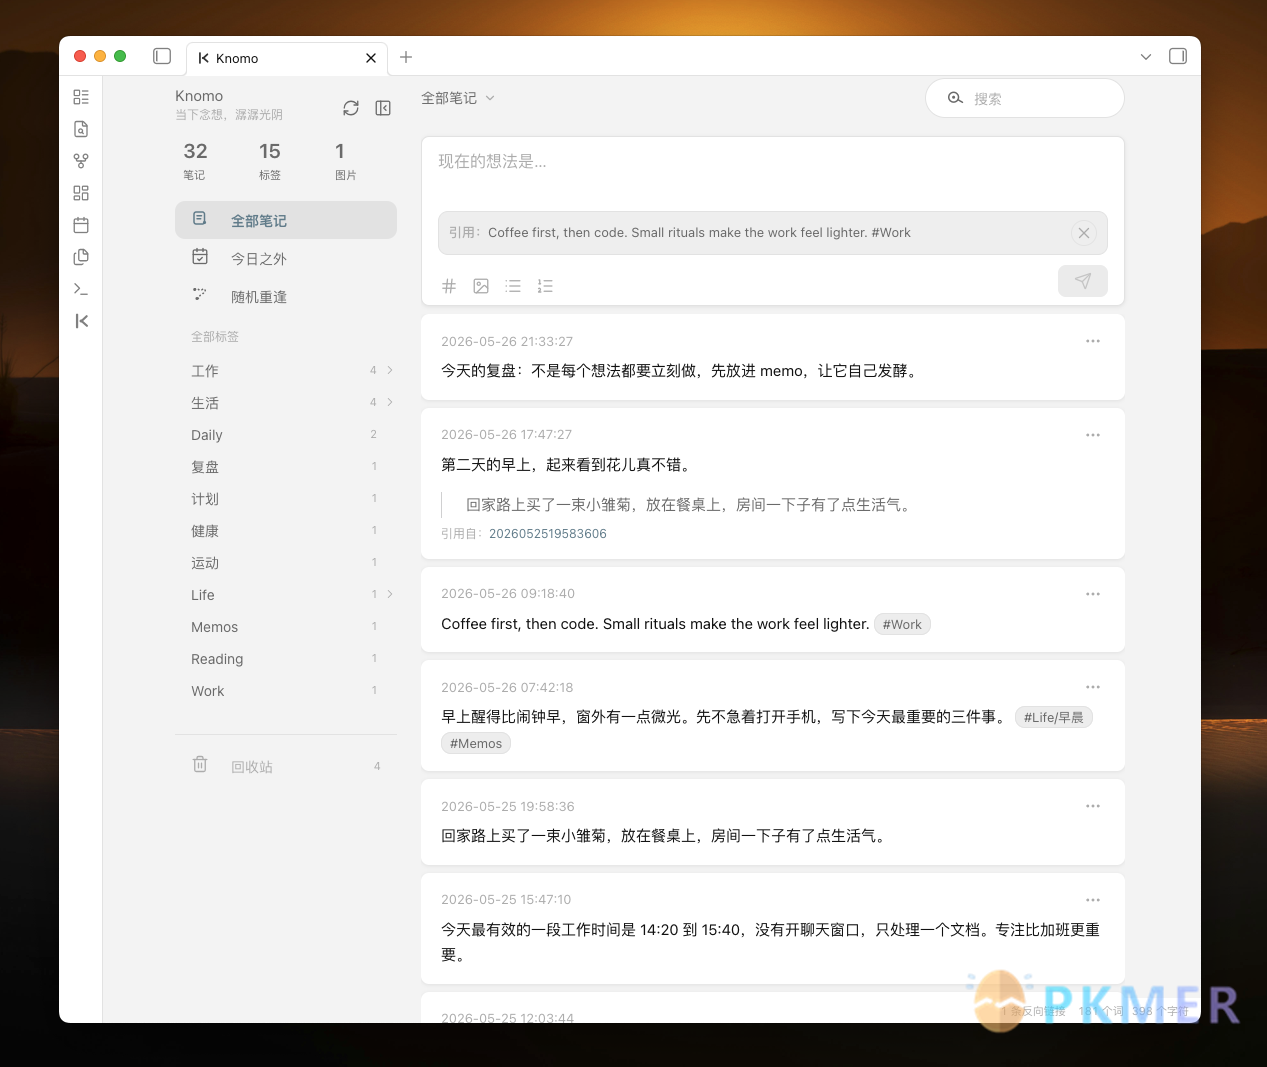Toggle the right sidebar icon in title bar
This screenshot has height=1067, width=1267.
[x=1178, y=56]
